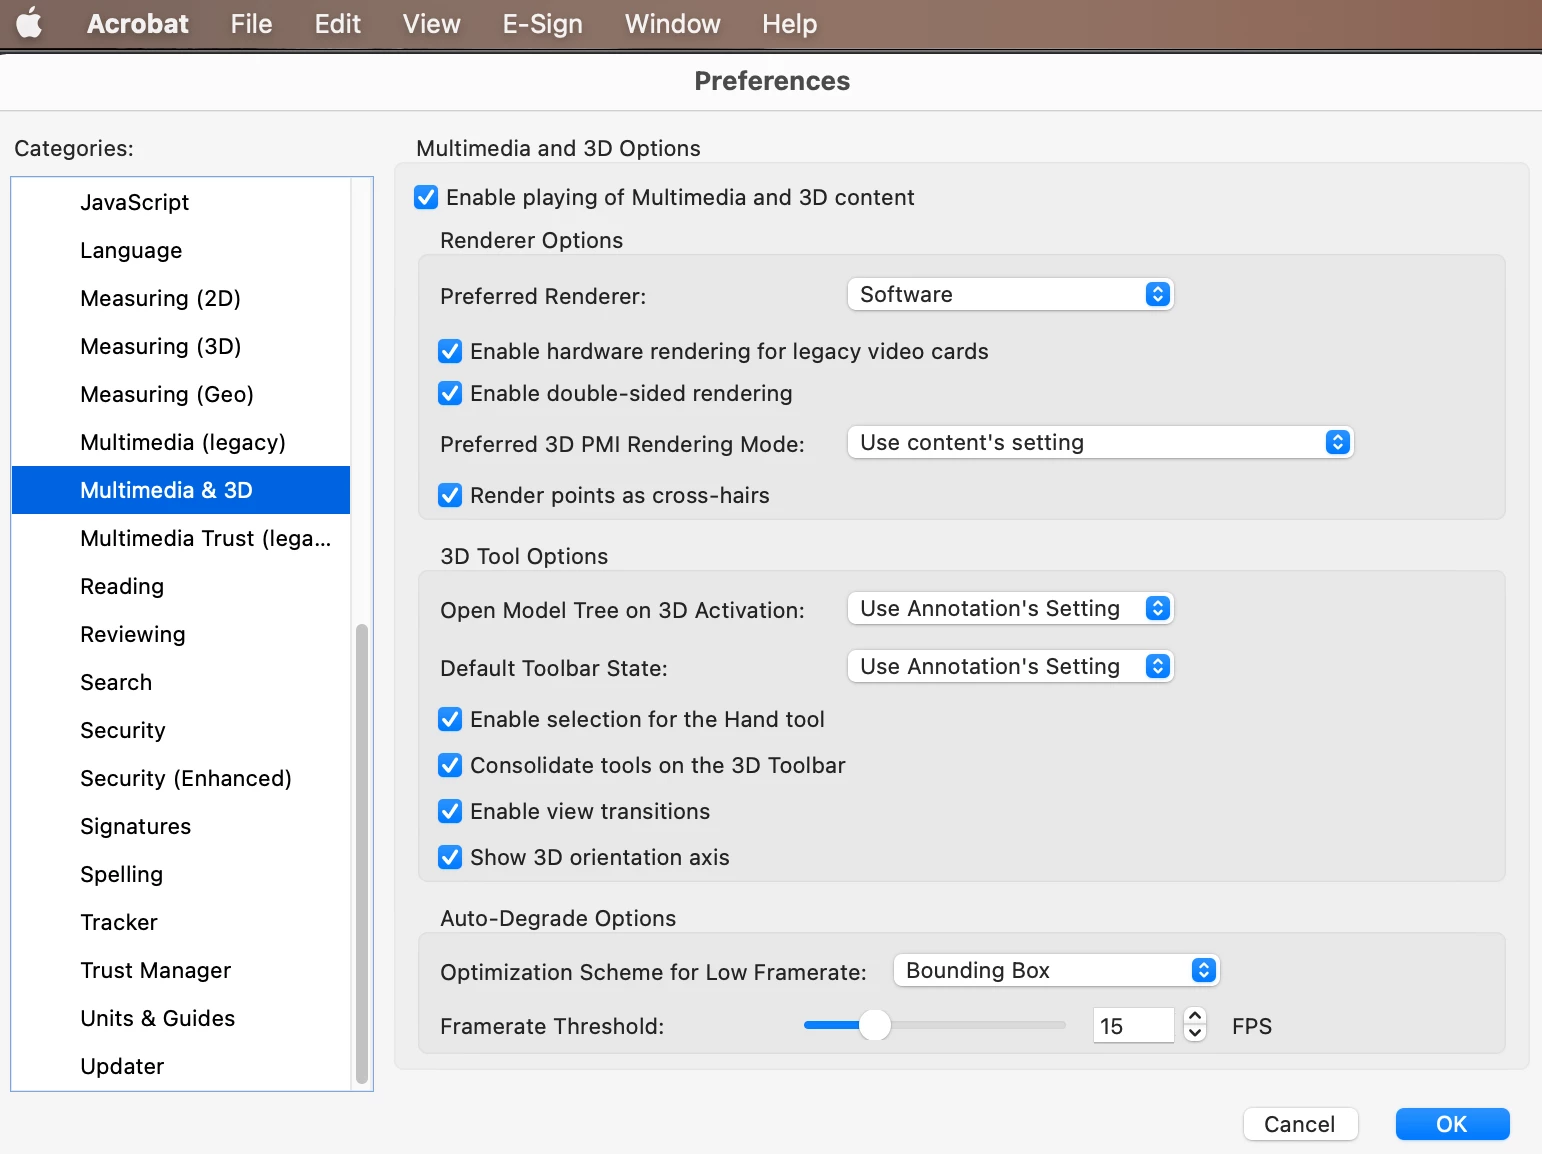Open the File menu
This screenshot has height=1154, width=1542.
tap(251, 23)
